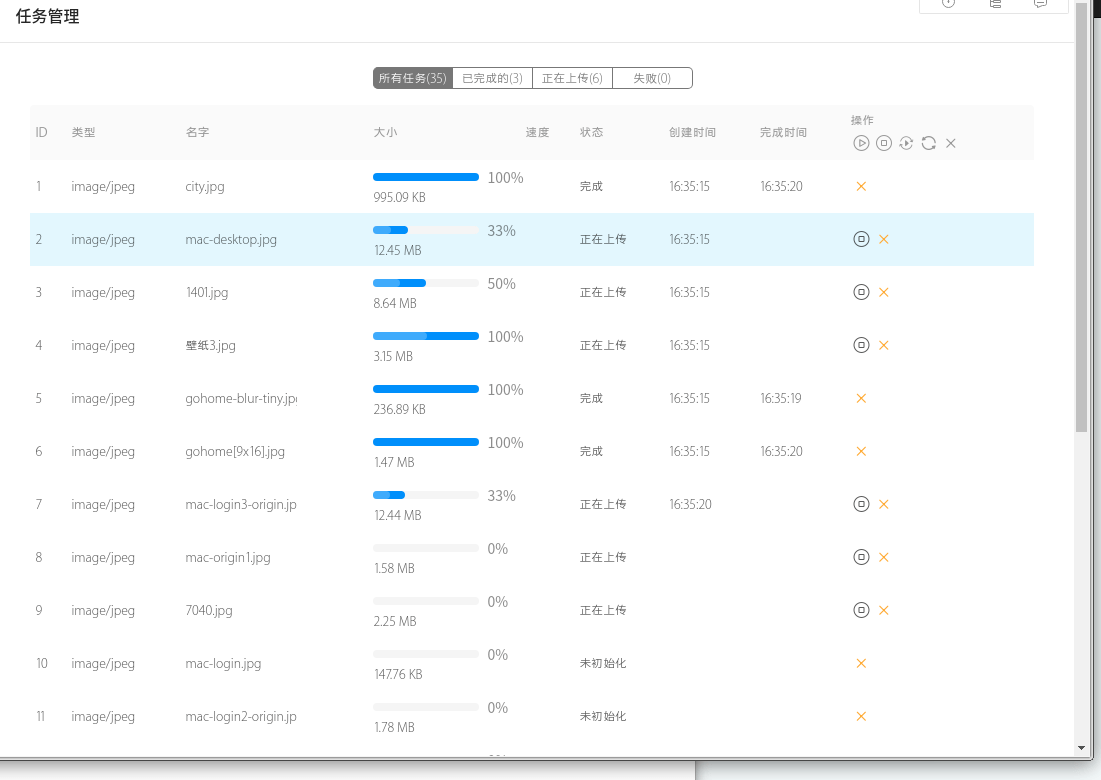Click the mac-login3-origin file name
This screenshot has height=780, width=1101.
(241, 505)
